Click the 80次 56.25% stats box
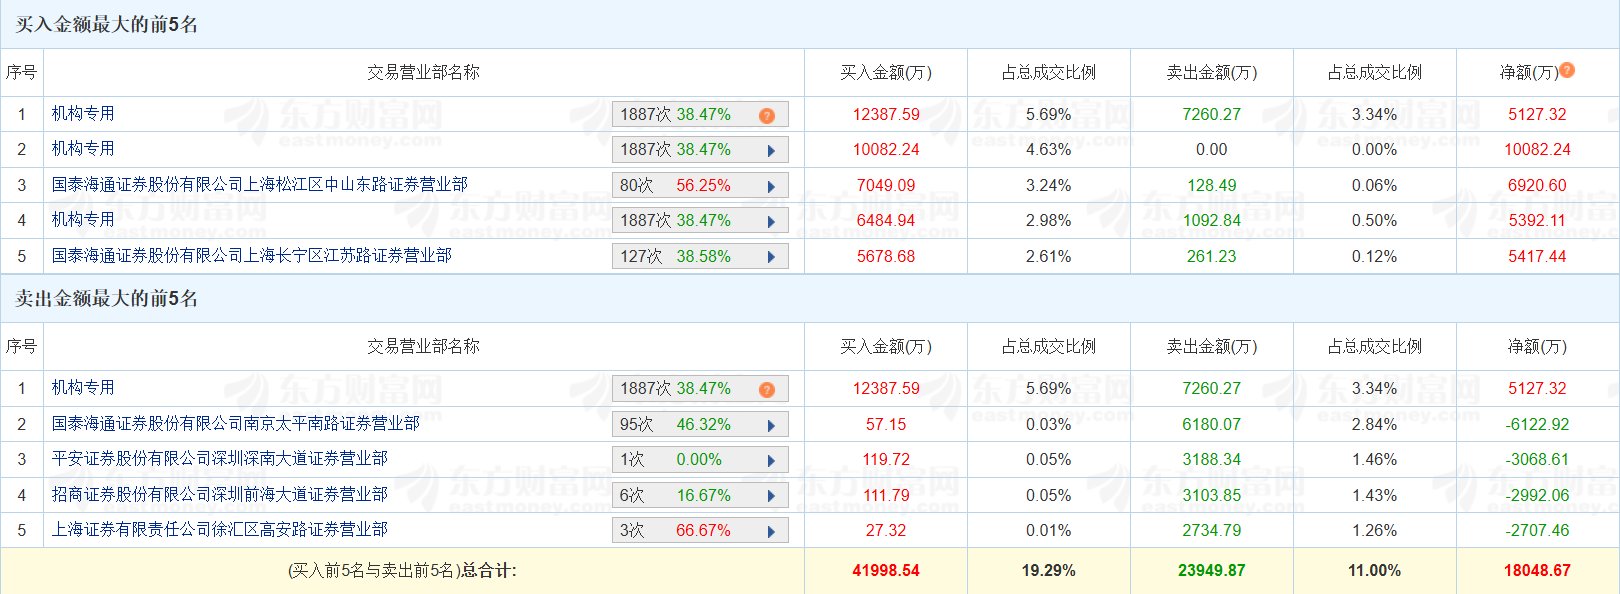Viewport: 1620px width, 594px height. pyautogui.click(x=700, y=186)
